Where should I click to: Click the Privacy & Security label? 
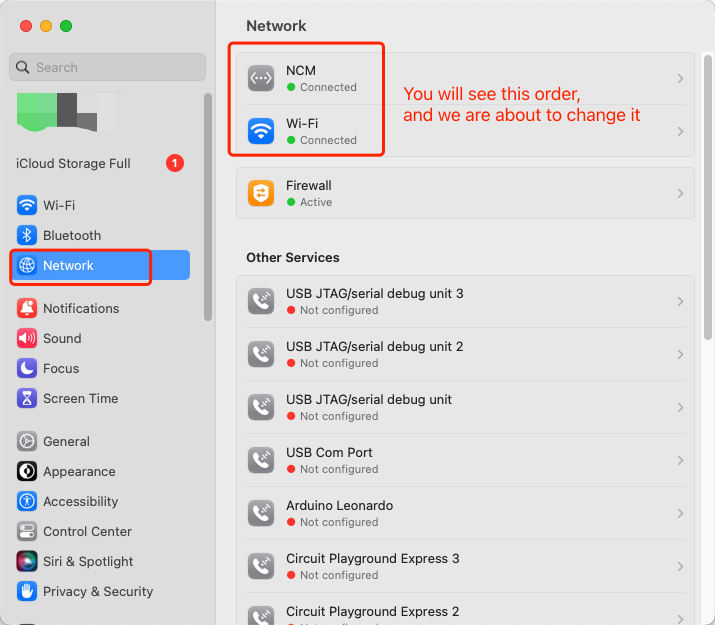coord(98,592)
